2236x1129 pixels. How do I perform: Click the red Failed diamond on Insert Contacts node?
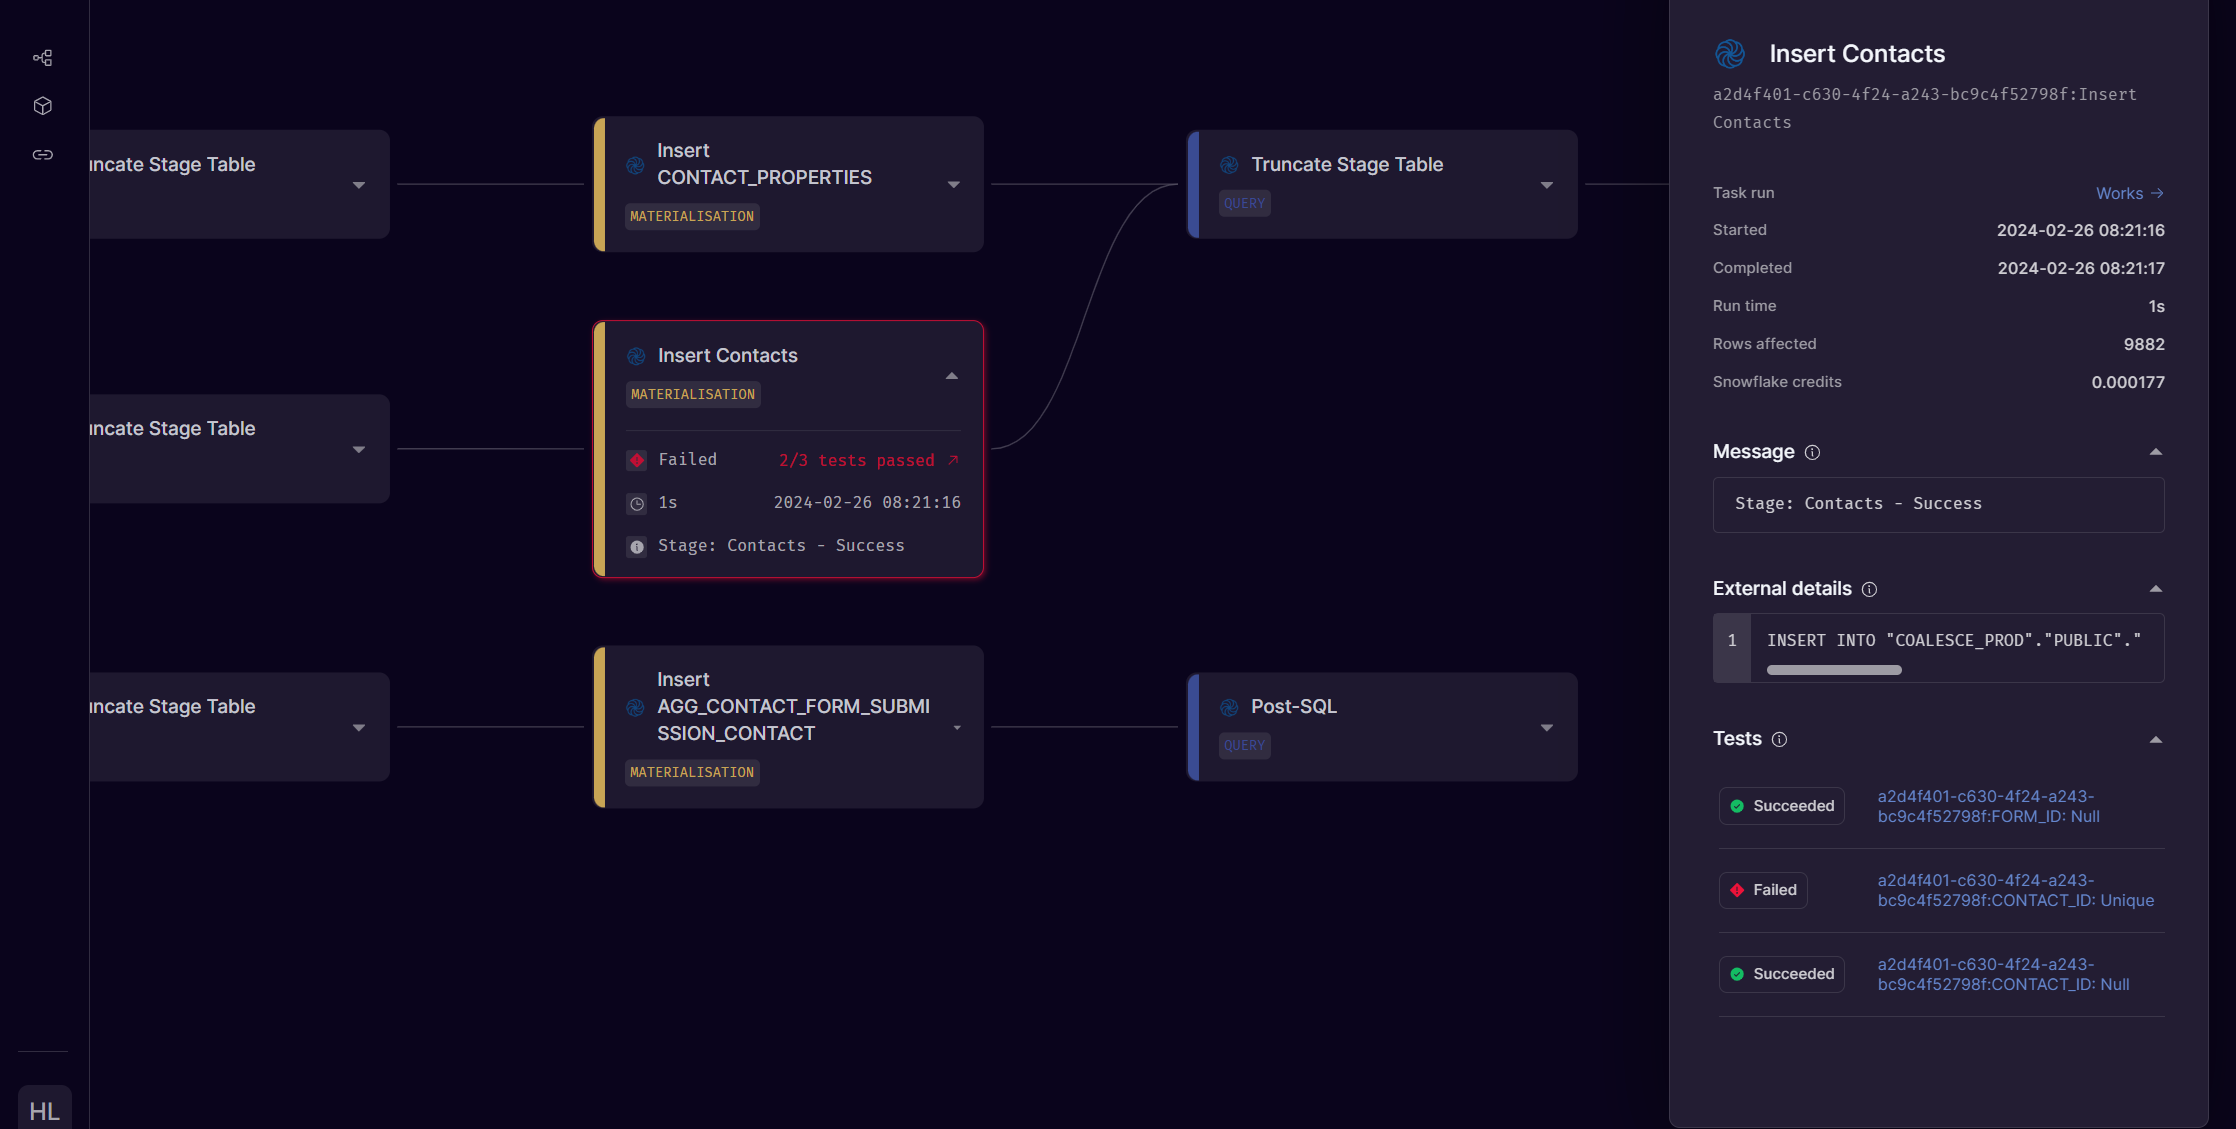coord(637,460)
